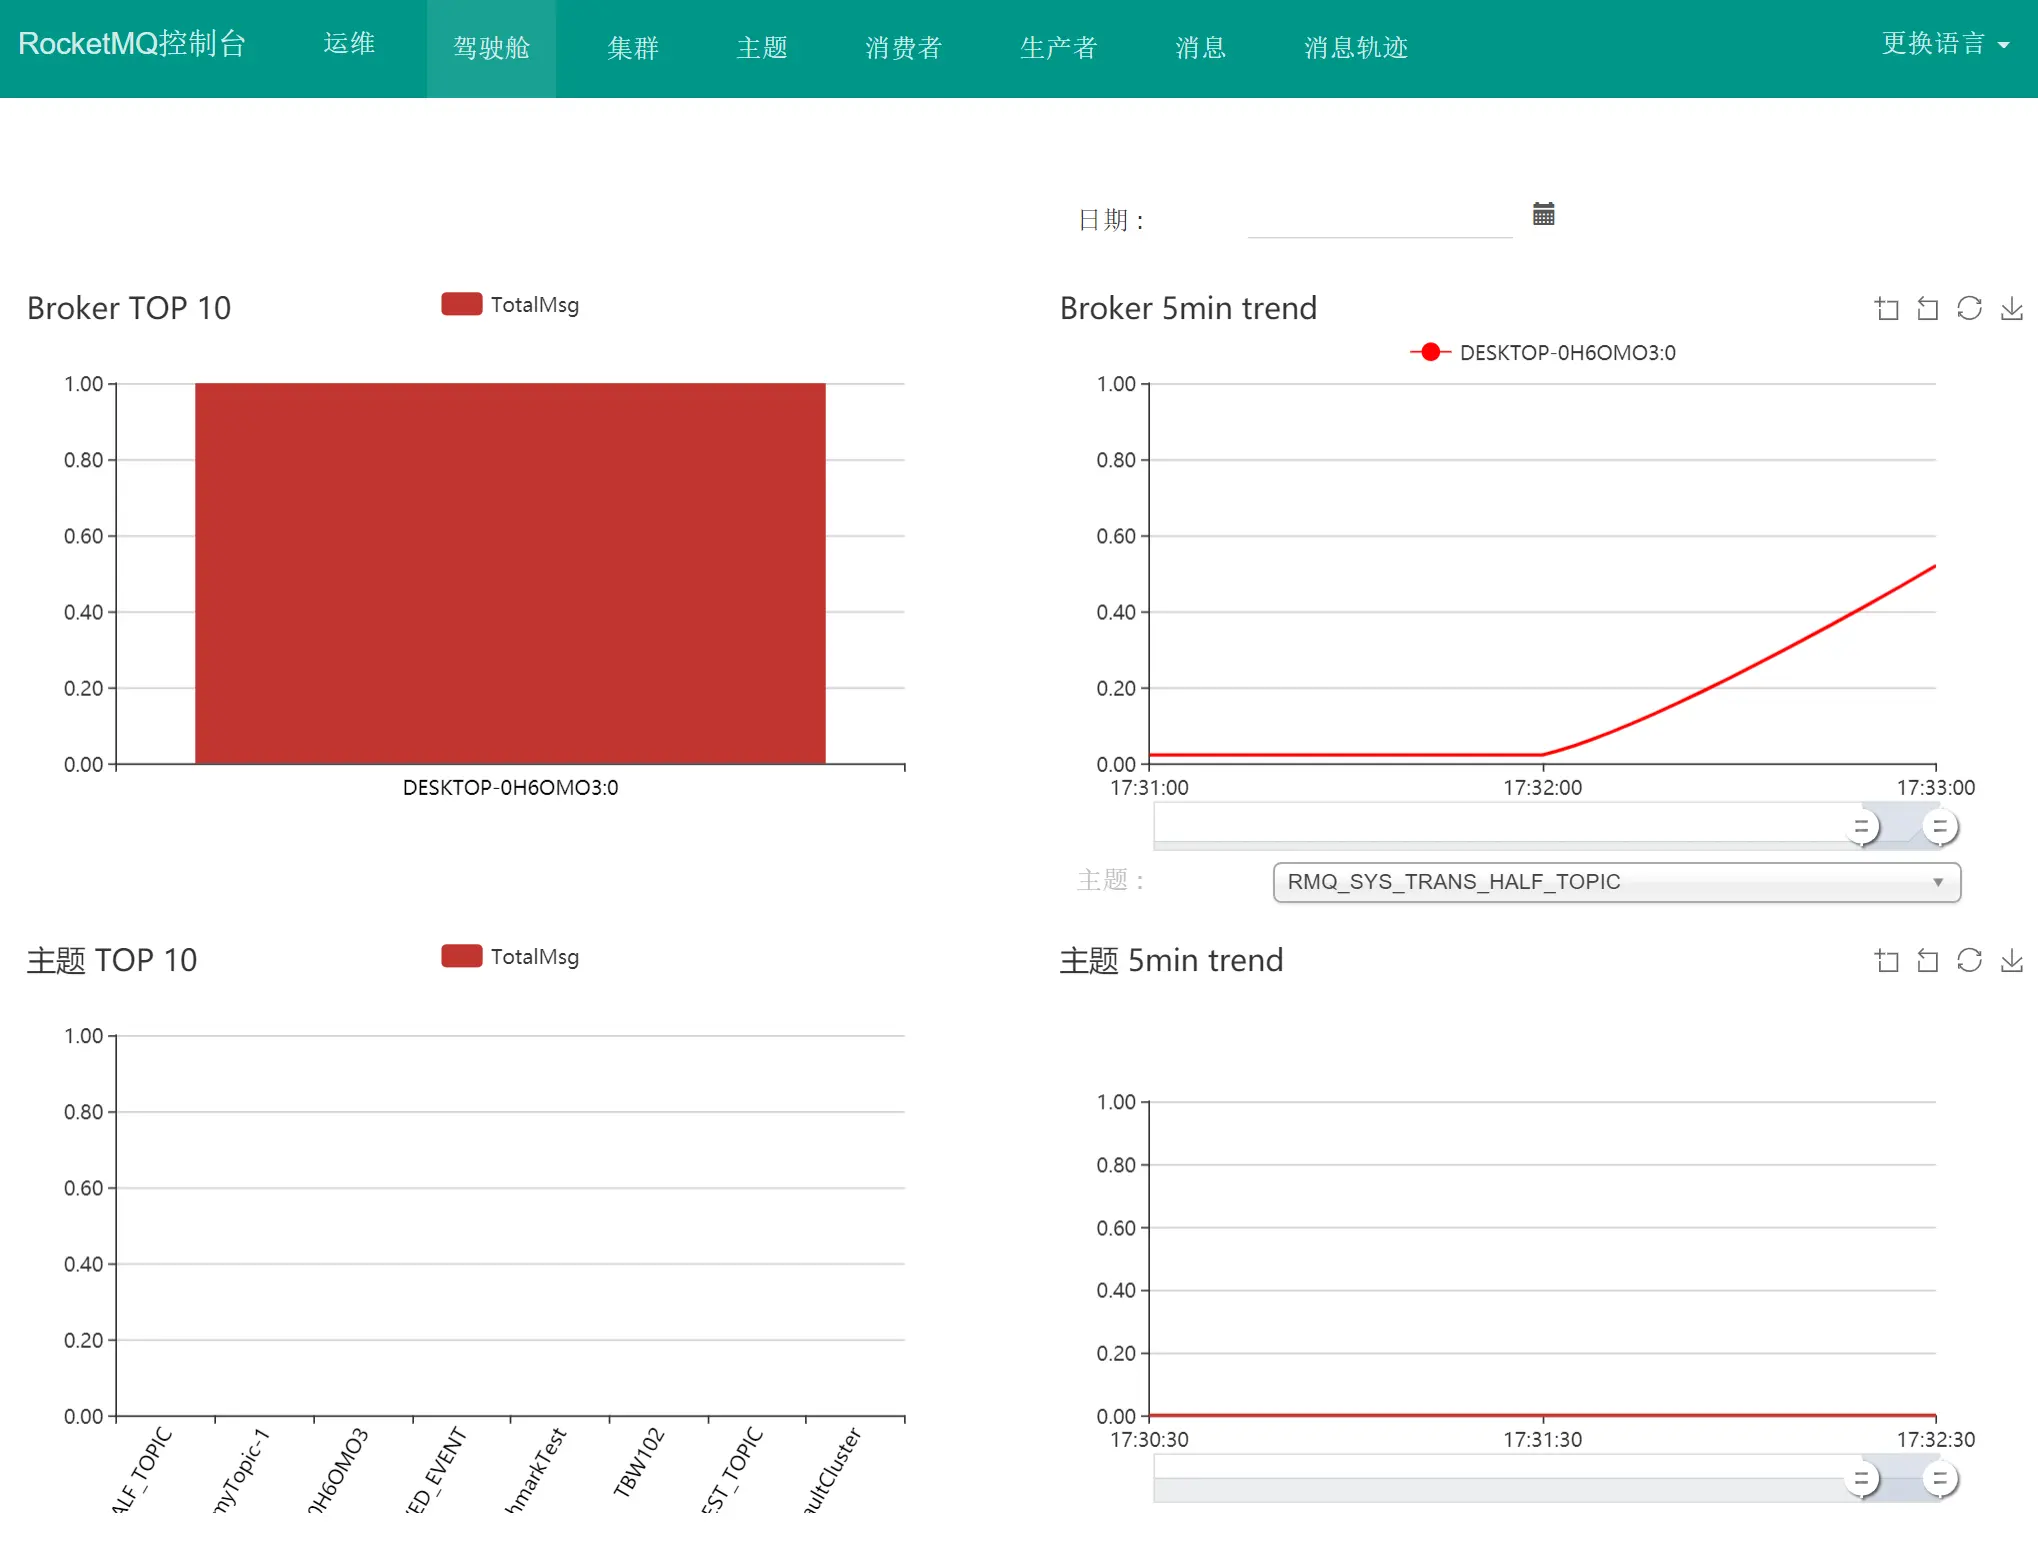Open the change language dropdown
Screen dimensions: 2038x1548
click(1944, 44)
